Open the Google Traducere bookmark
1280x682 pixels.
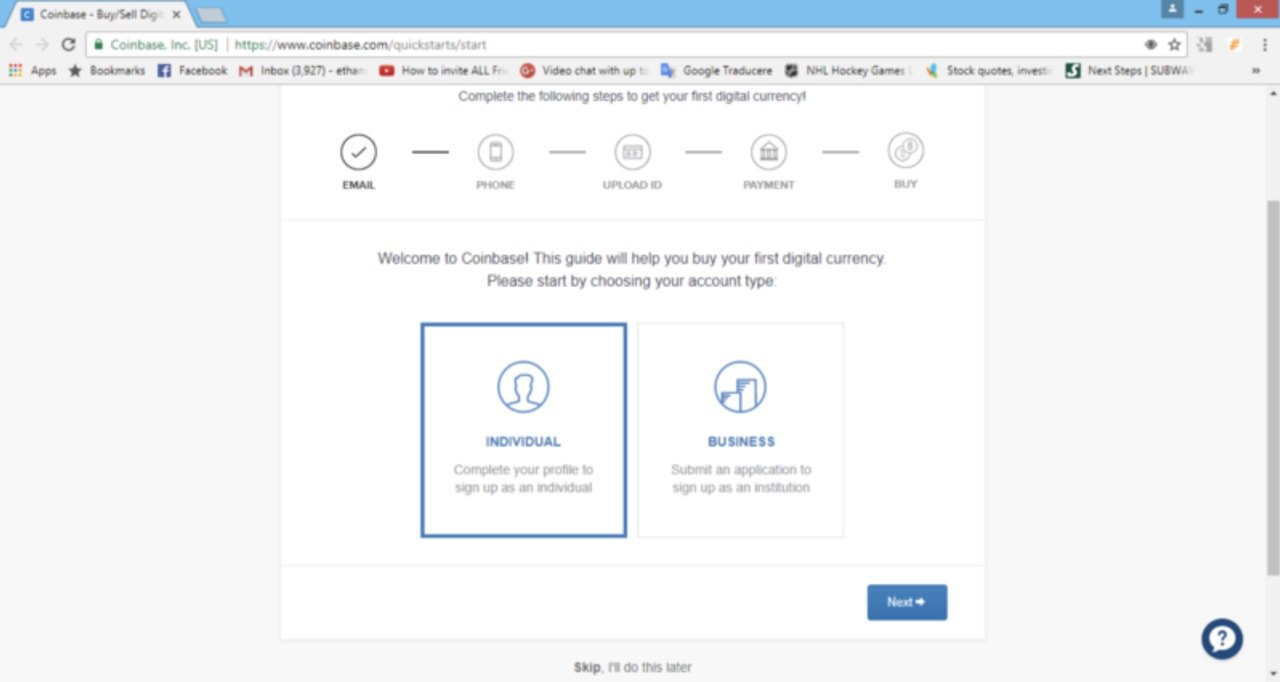pos(716,71)
